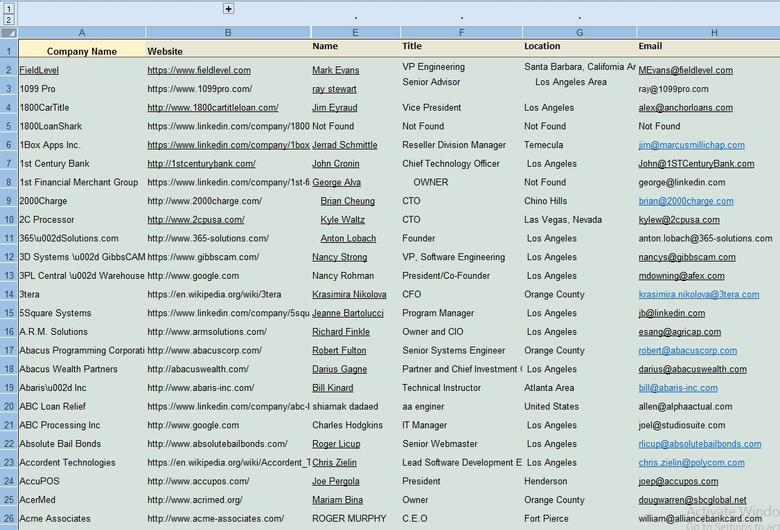
Task: Select cell containing ROGER MURPHY
Action: pyautogui.click(x=355, y=519)
